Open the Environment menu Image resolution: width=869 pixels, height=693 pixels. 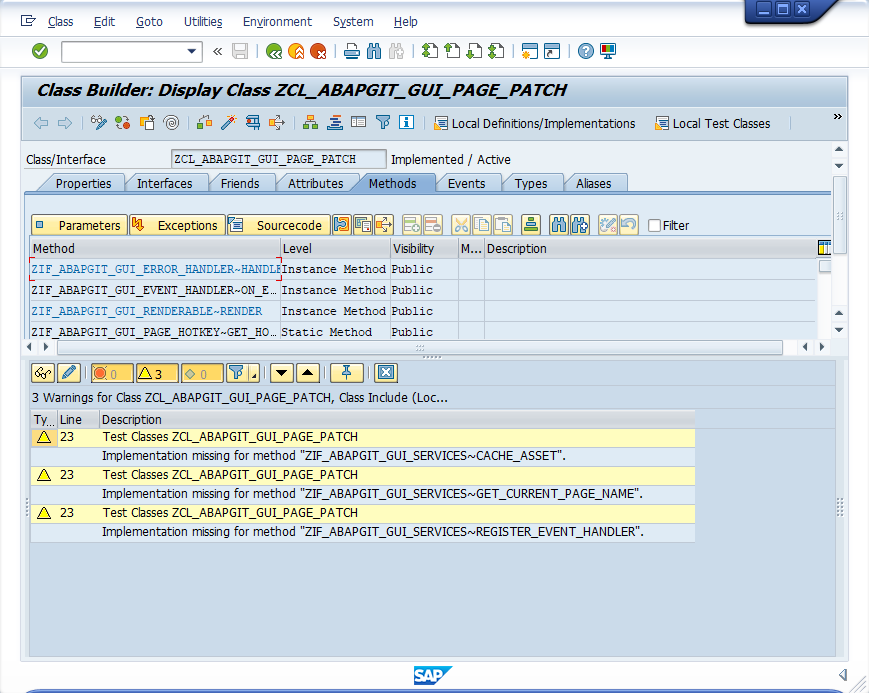coord(277,22)
